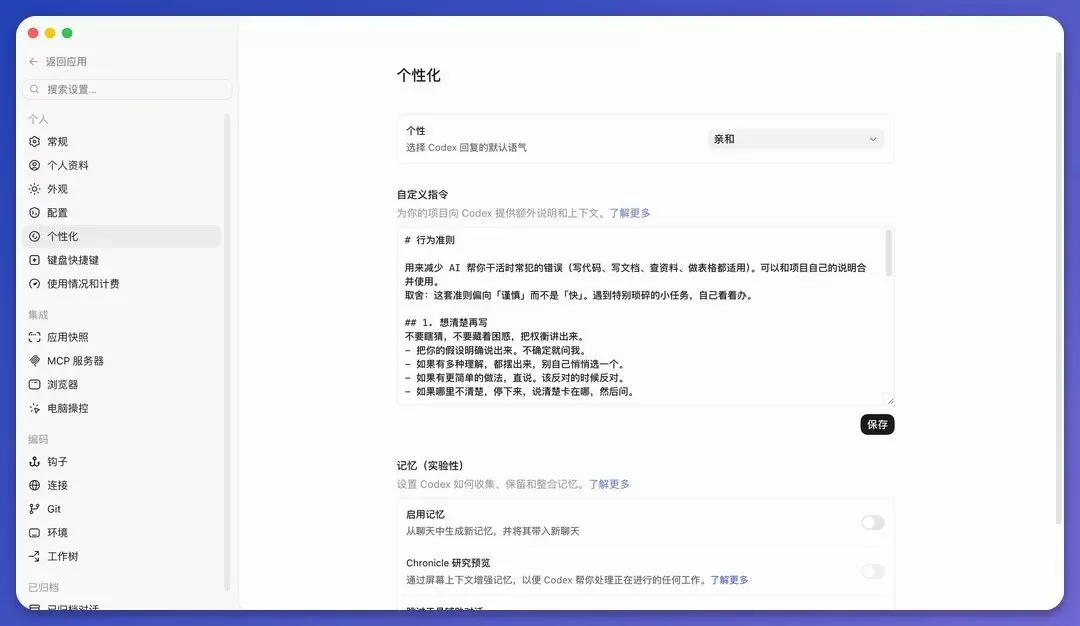Click the monitor icon beside 环境

[x=34, y=532]
